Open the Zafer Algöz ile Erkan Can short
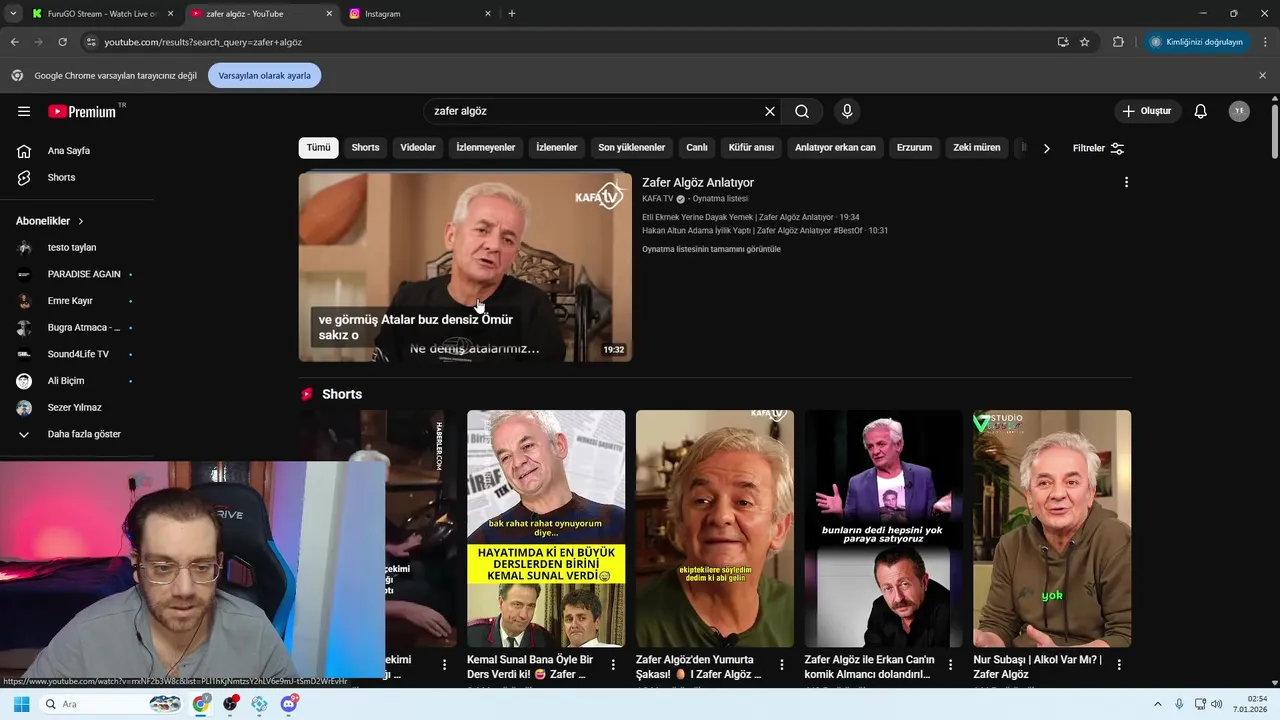Image resolution: width=1280 pixels, height=720 pixels. [x=884, y=529]
